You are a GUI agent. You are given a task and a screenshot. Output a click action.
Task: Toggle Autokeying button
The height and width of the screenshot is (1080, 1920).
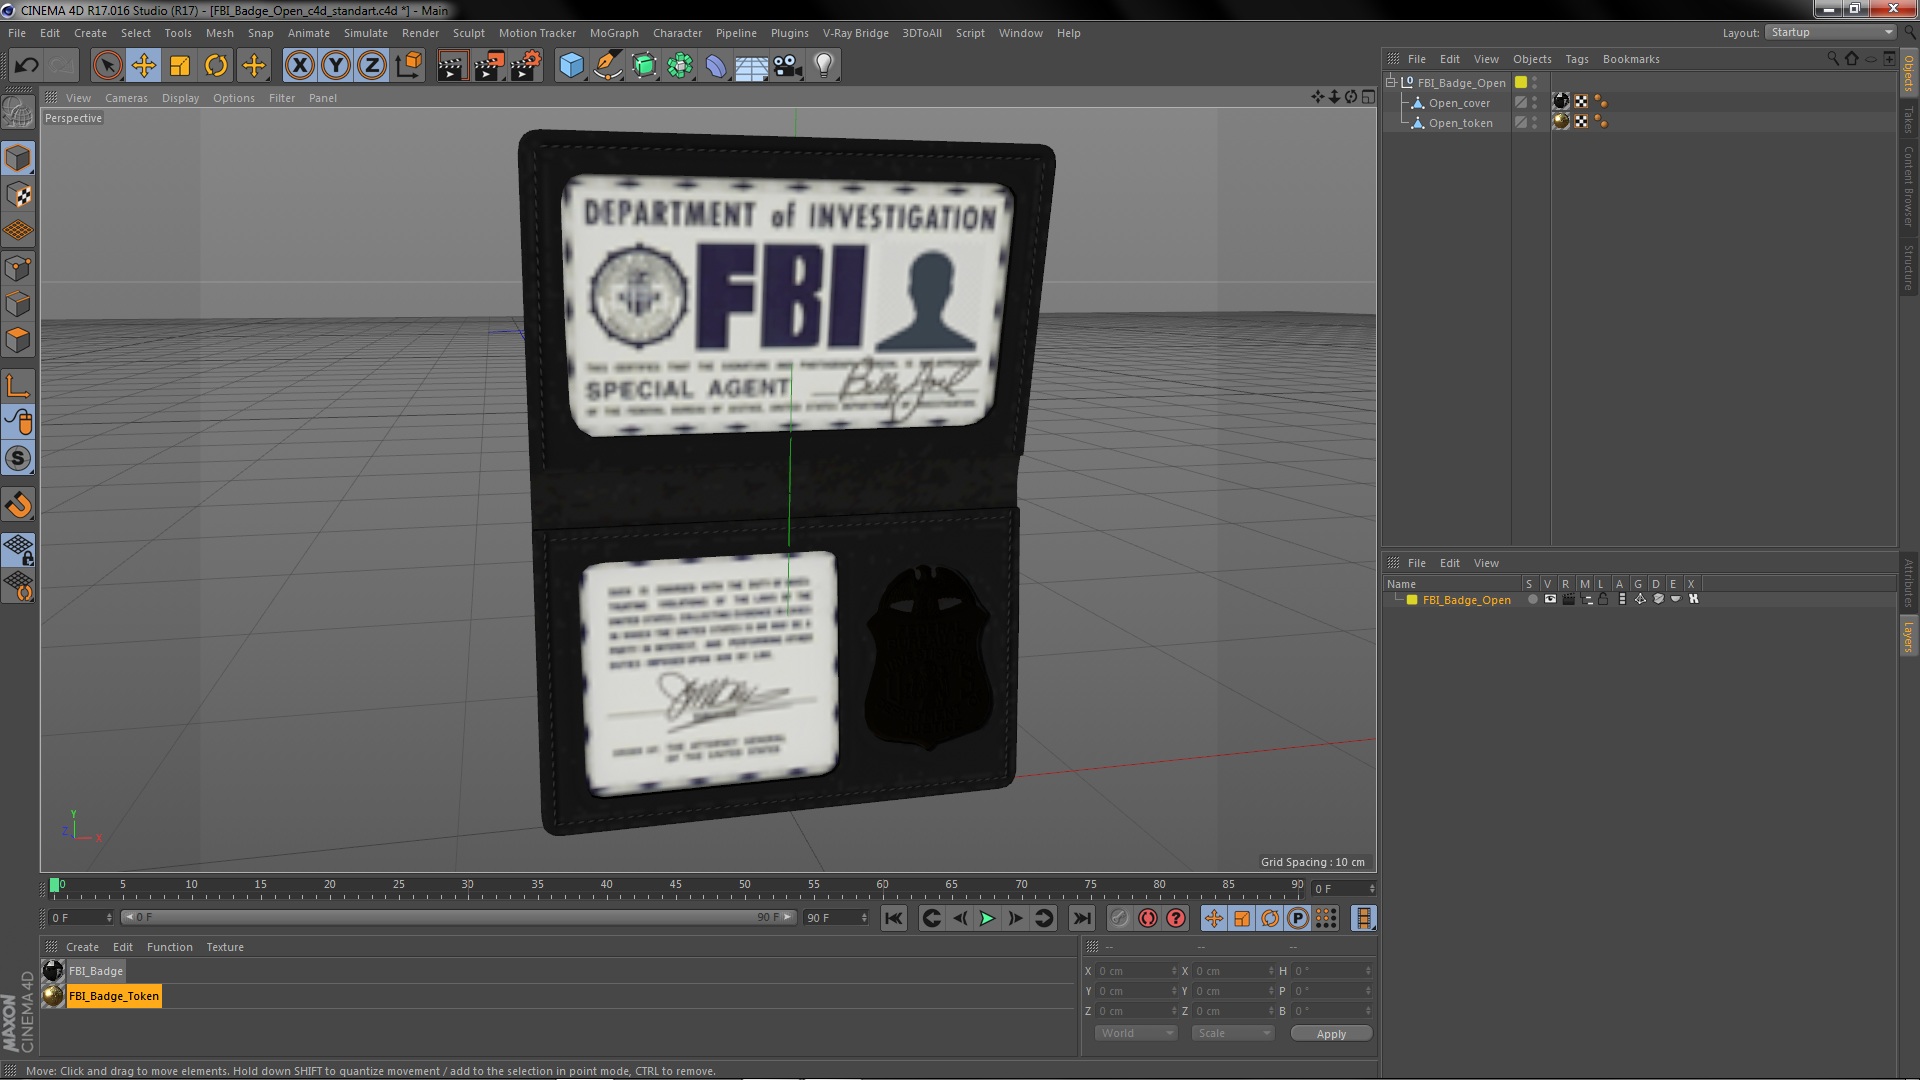click(x=1148, y=918)
